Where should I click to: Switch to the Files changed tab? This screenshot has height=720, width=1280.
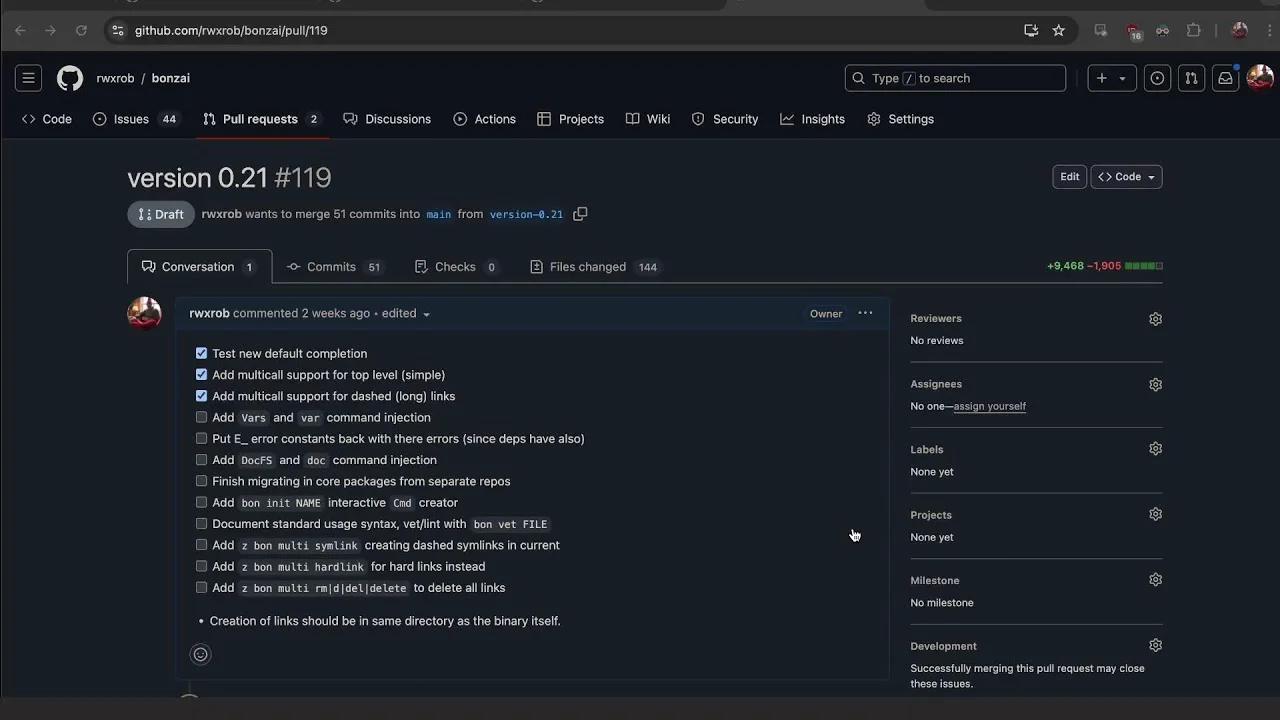(586, 266)
